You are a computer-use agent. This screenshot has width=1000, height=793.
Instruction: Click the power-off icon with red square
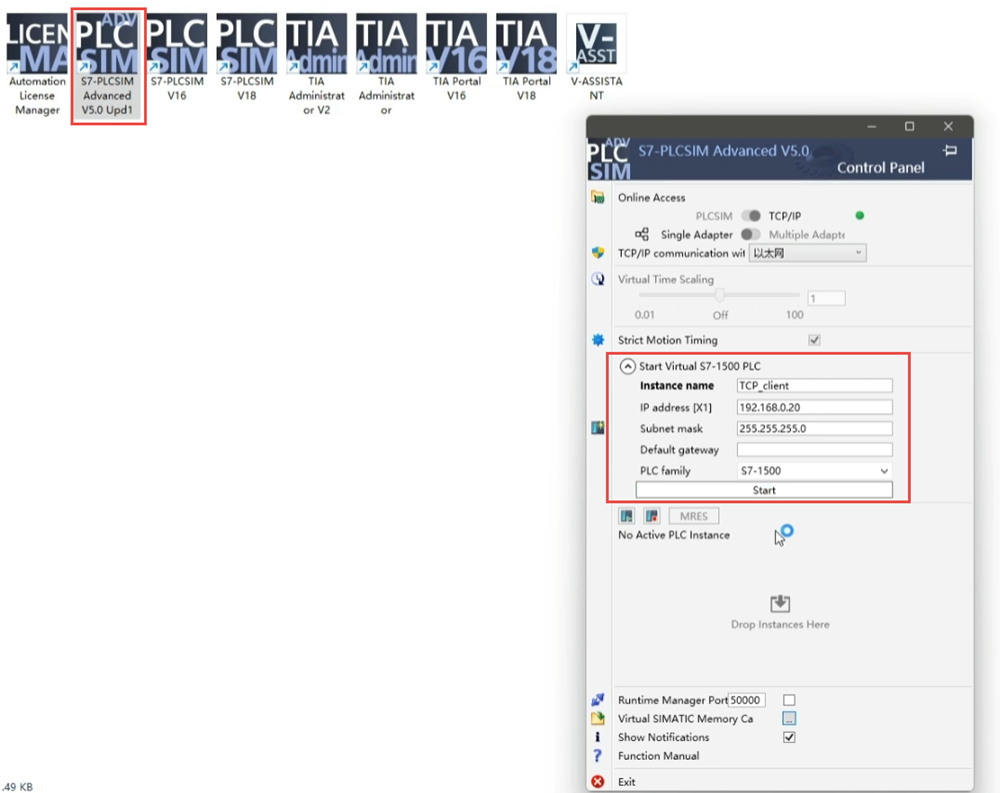(x=652, y=516)
